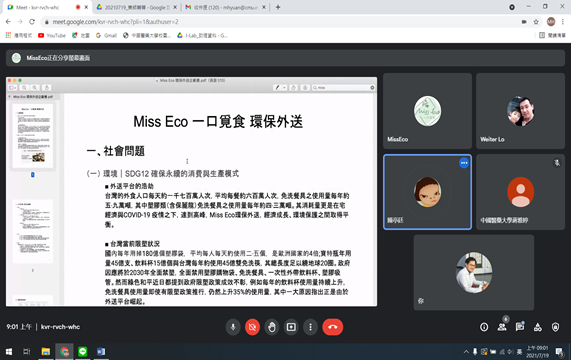571x360 pixels.
Task: Click muted mic icon on orange avatar tile
Action: point(557,163)
